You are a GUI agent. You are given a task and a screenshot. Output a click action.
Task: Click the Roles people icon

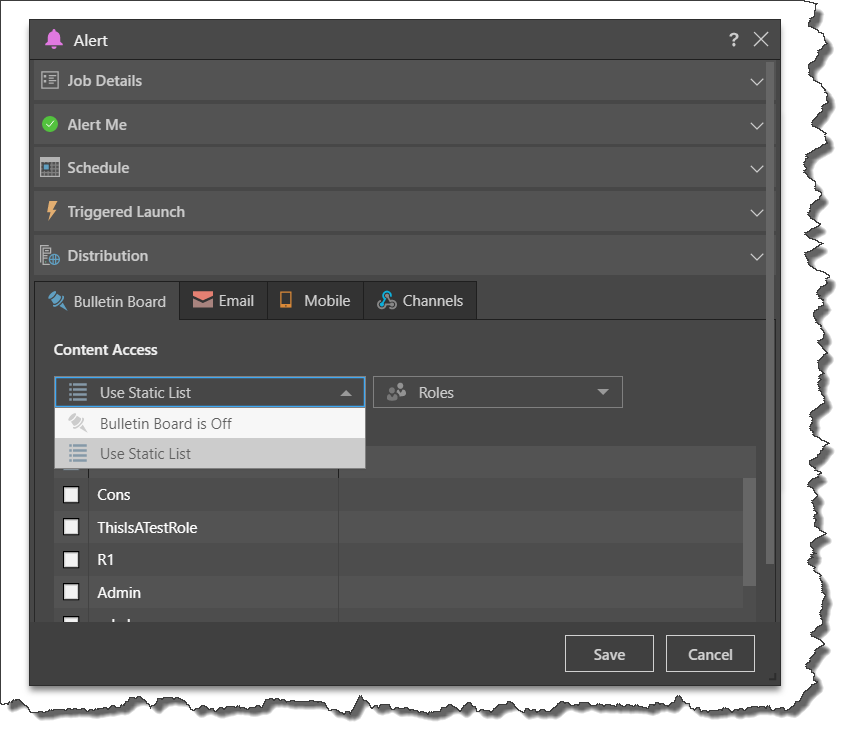[x=396, y=393]
